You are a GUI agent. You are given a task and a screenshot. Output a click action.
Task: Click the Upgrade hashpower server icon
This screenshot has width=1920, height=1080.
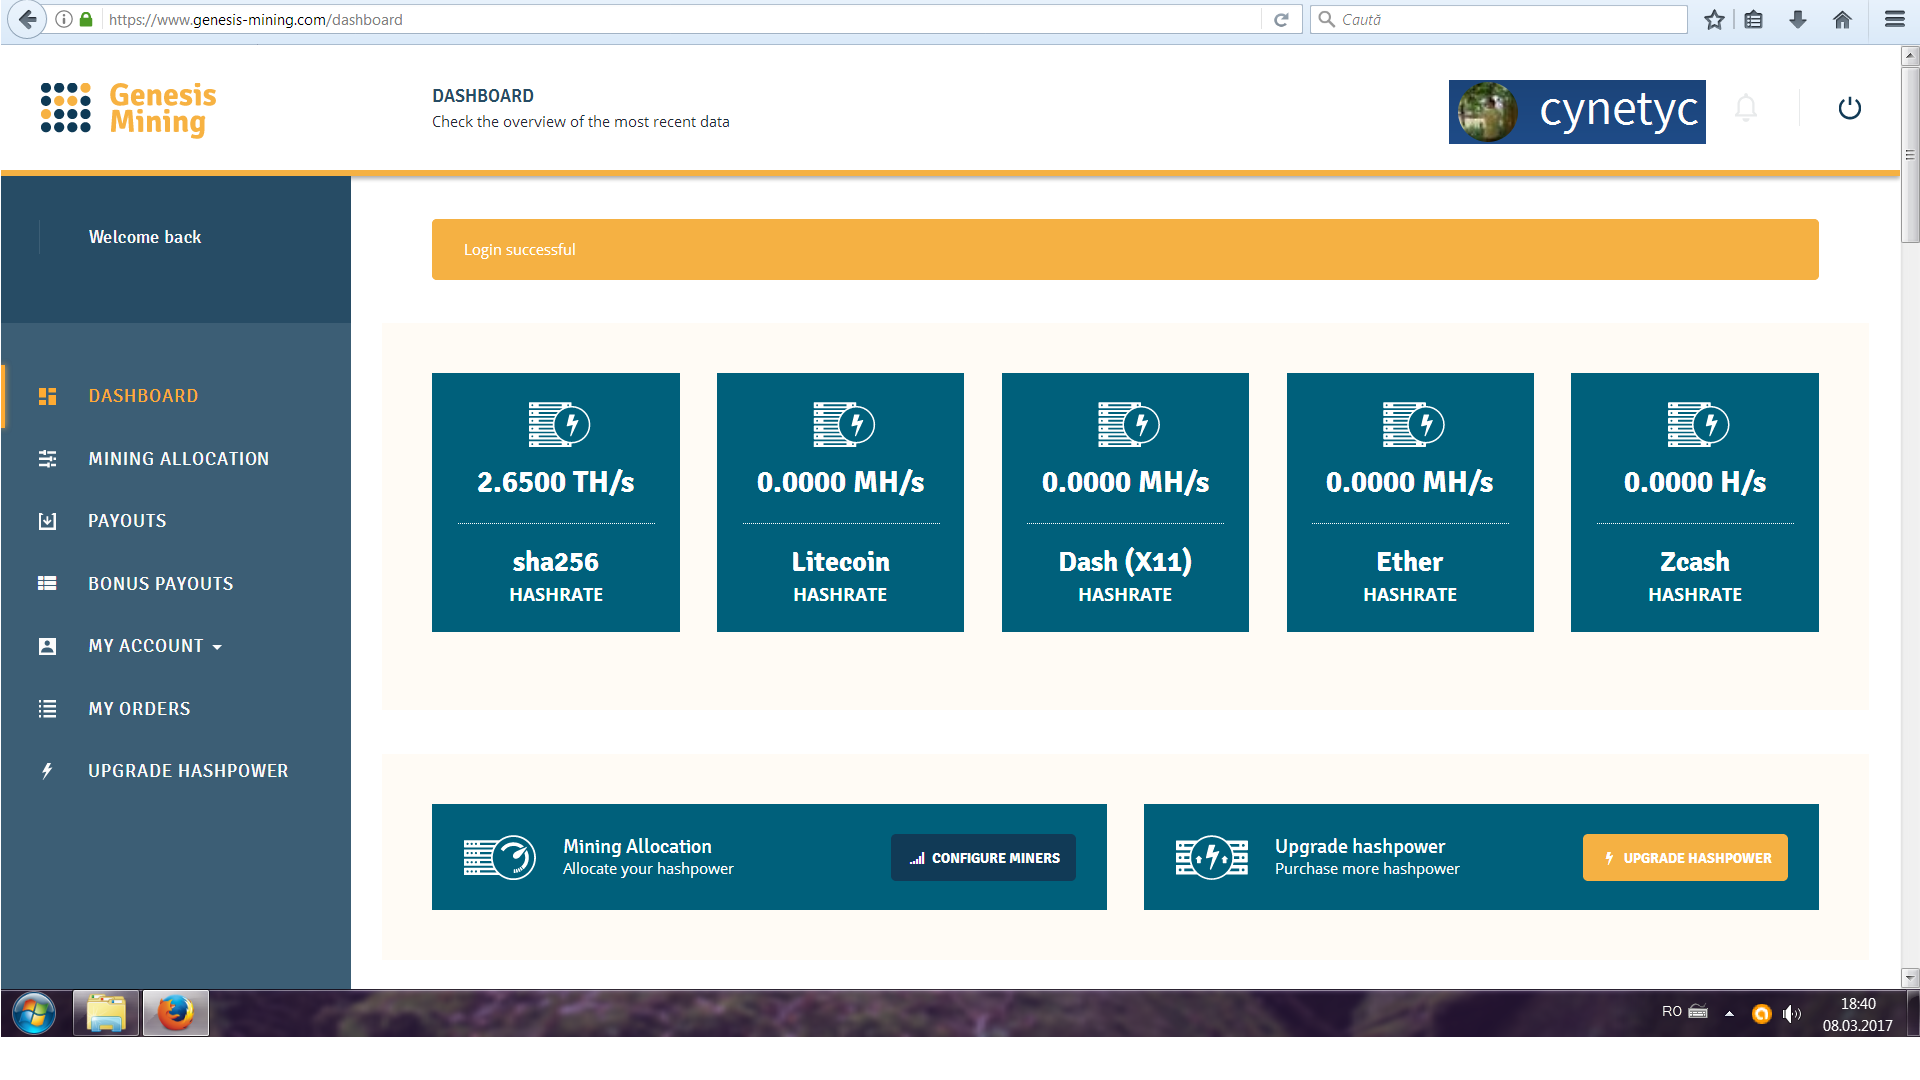(x=1211, y=857)
